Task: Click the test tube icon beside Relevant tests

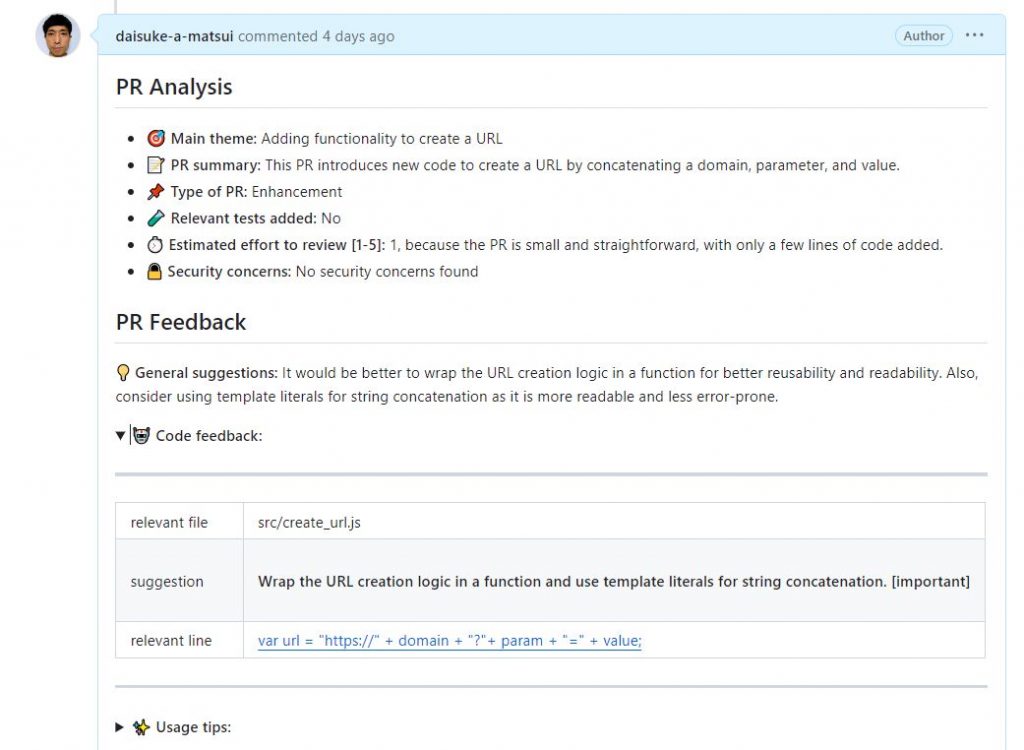Action: point(155,218)
